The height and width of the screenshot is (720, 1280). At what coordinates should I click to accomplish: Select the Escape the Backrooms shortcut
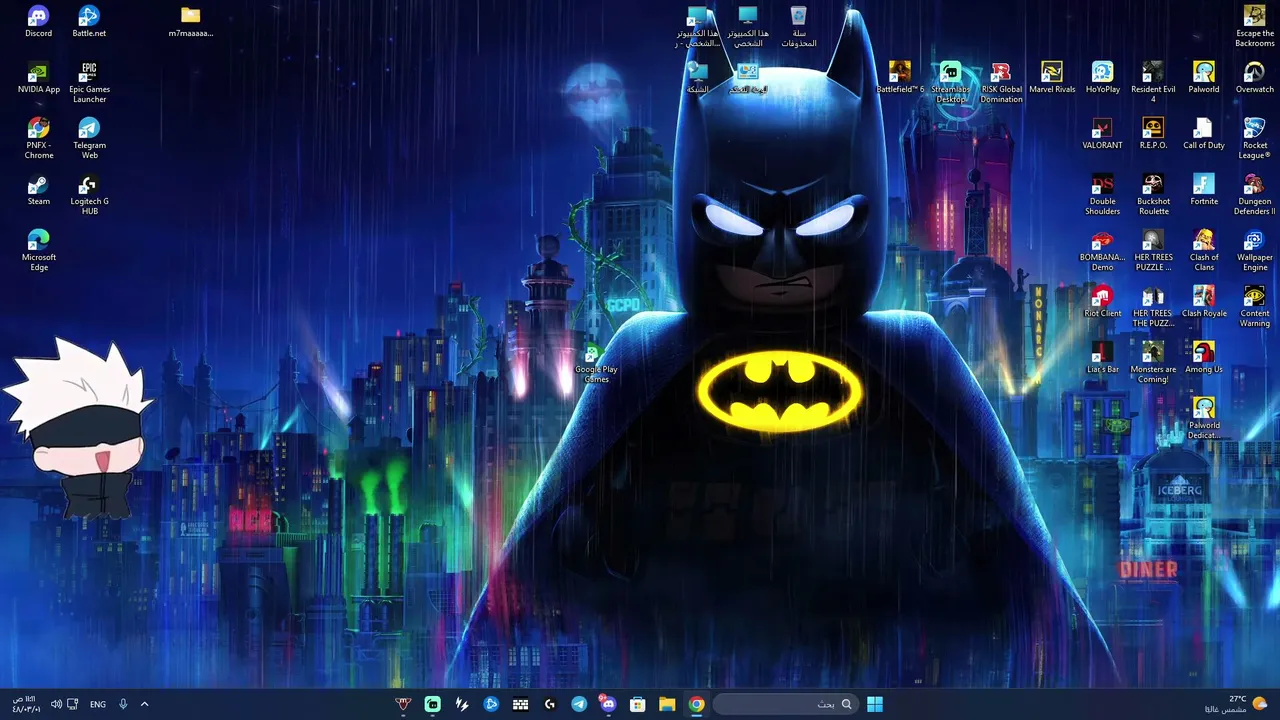1254,26
